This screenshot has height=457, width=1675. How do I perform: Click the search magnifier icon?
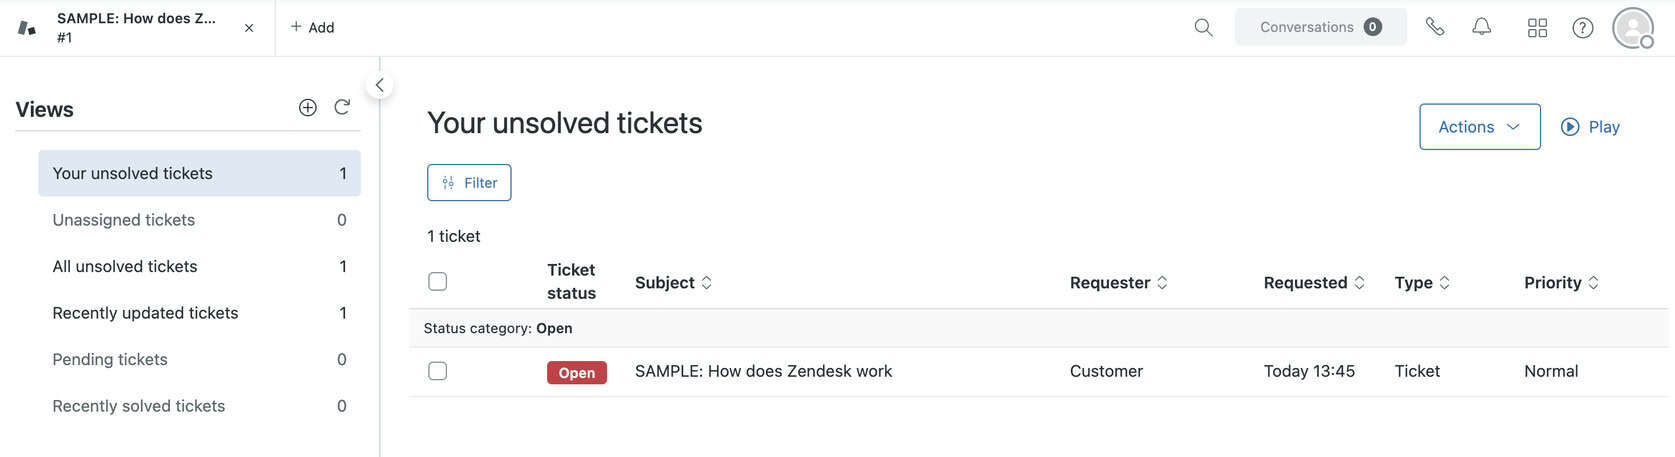coord(1203,27)
